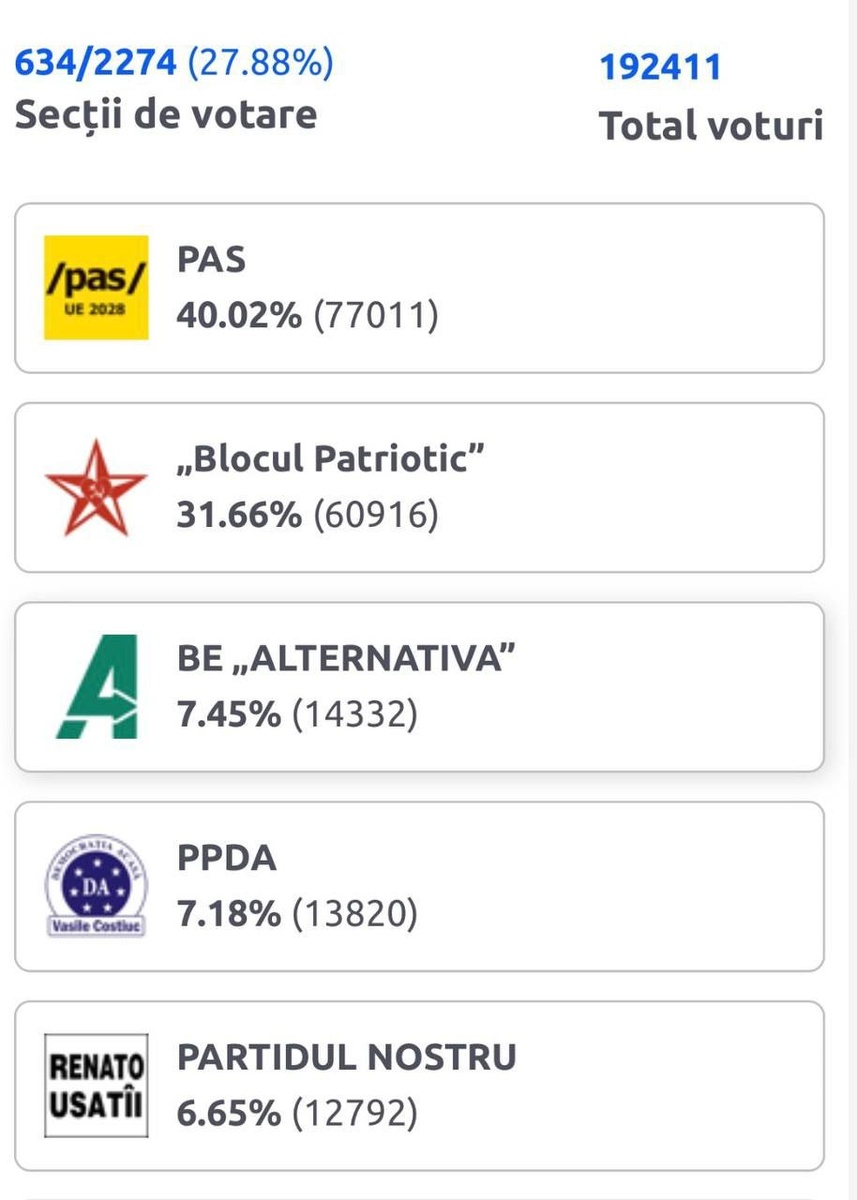The image size is (857, 1200).
Task: Click the "Total voturi" label
Action: (710, 127)
